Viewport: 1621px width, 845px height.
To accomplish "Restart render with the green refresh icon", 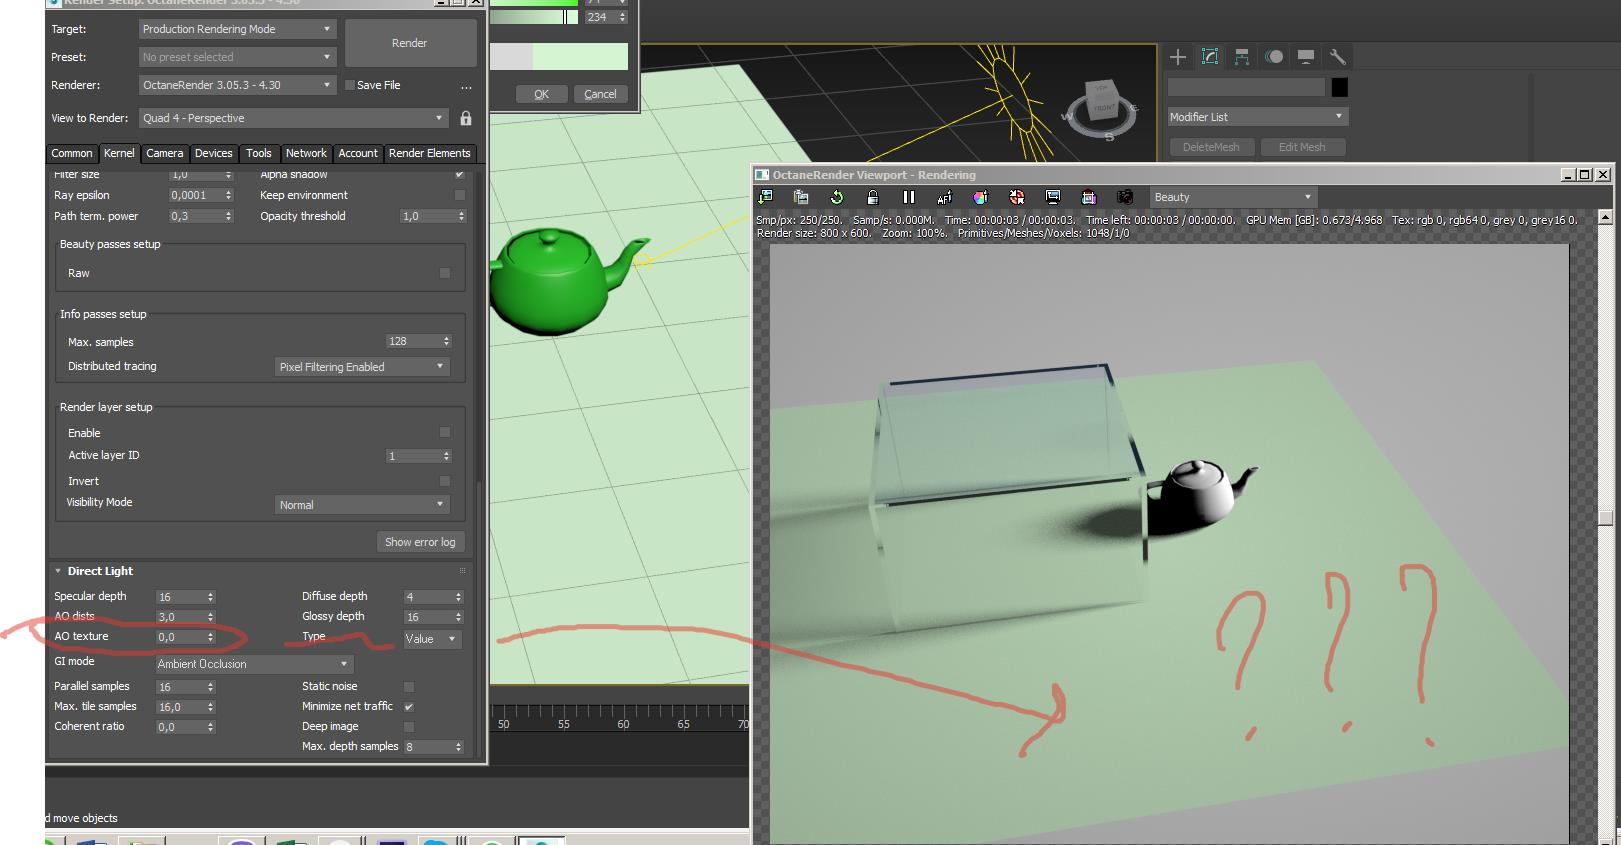I will pos(837,197).
